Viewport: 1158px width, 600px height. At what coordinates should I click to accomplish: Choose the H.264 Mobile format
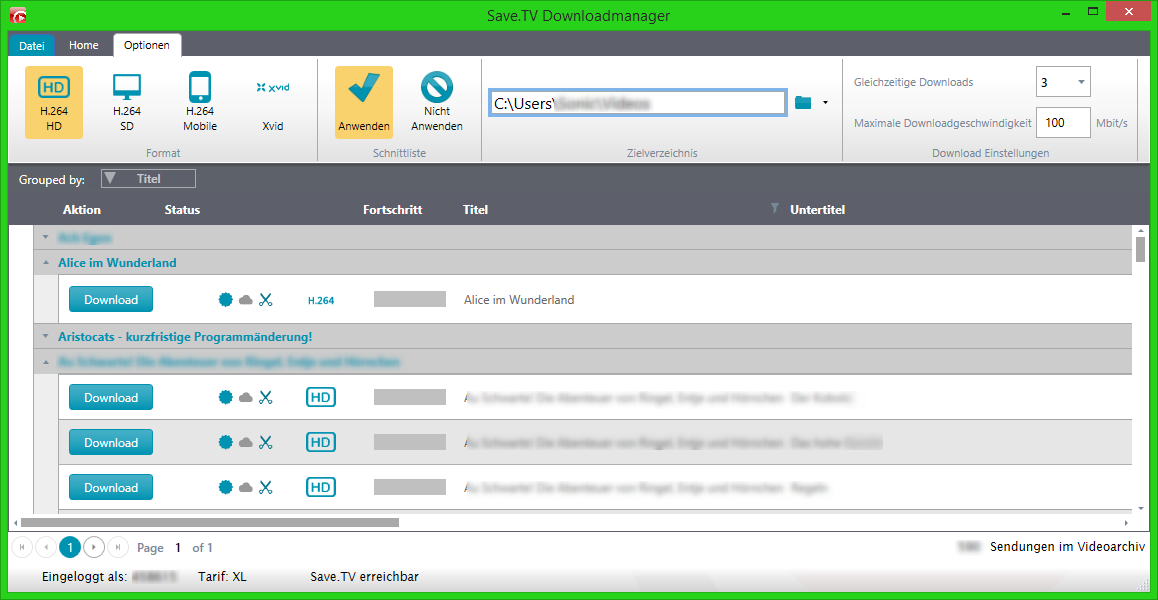pos(200,102)
